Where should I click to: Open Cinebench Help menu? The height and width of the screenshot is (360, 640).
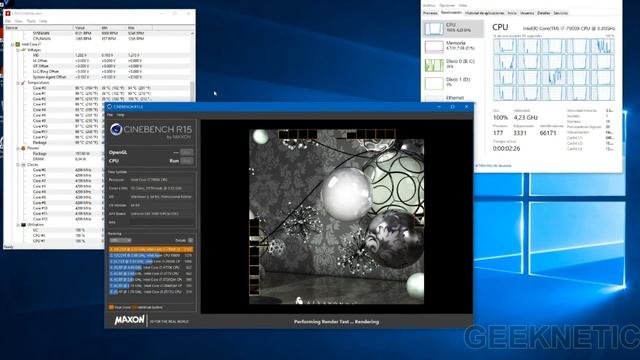pos(120,115)
